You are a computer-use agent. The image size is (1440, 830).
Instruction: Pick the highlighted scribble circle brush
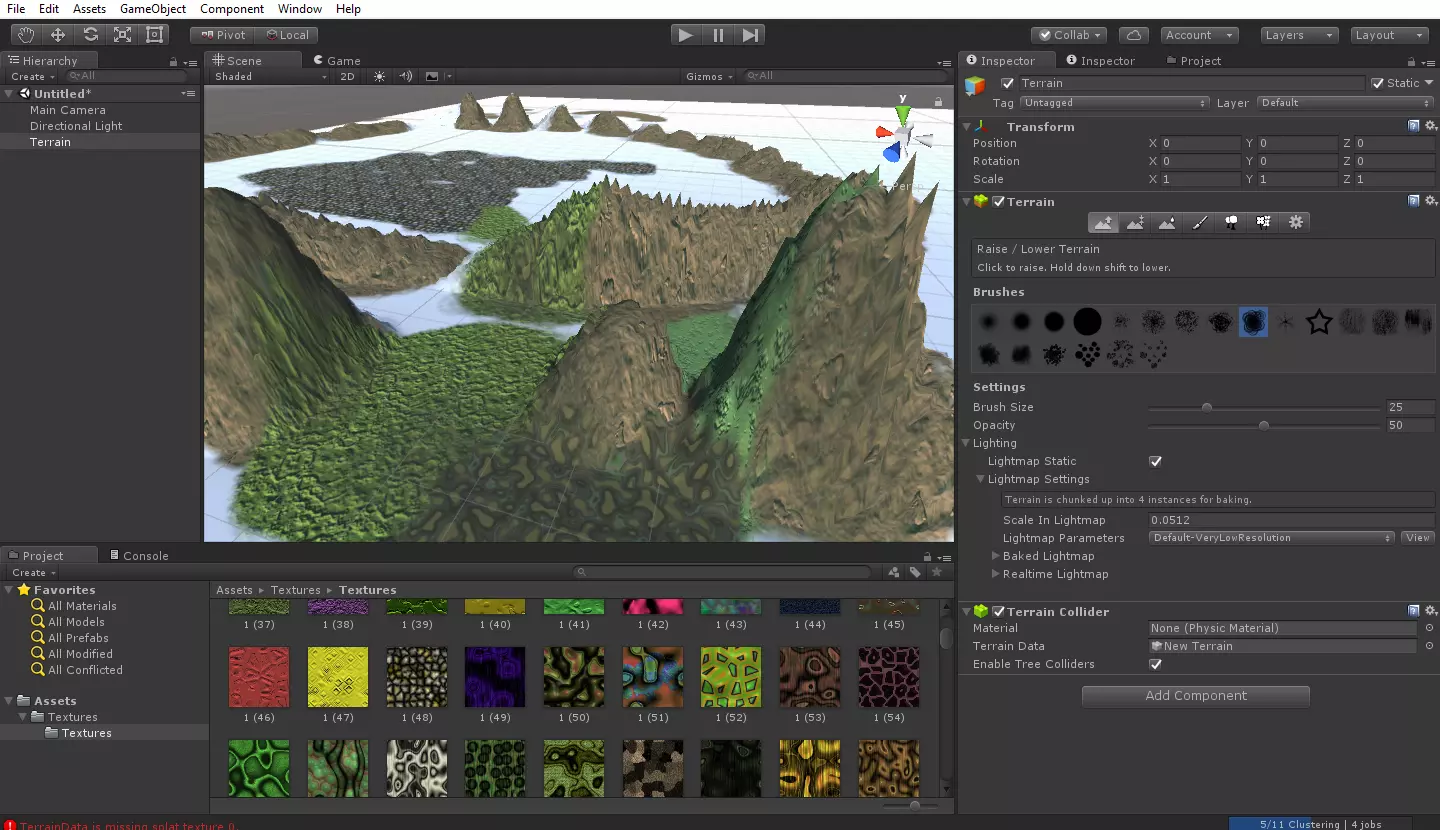pos(1253,322)
